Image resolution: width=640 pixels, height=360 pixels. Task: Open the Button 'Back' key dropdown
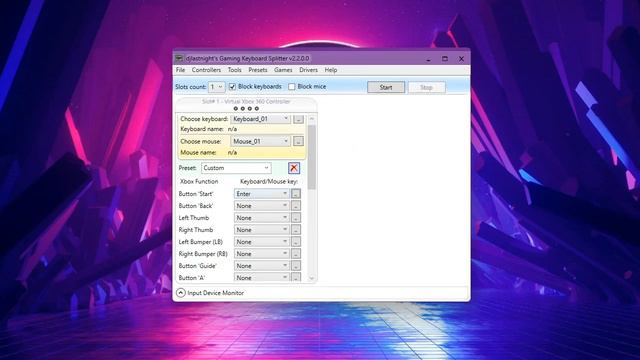pos(262,206)
